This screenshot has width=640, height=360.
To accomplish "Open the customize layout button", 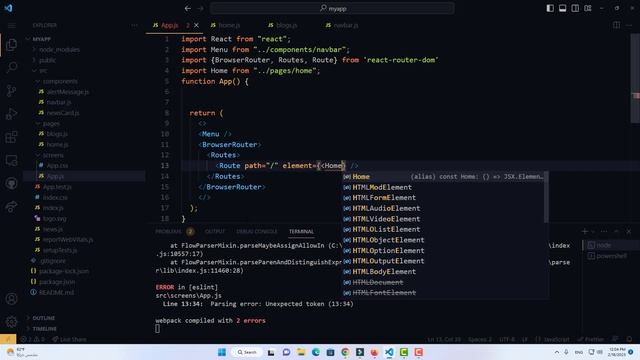I will coord(588,8).
